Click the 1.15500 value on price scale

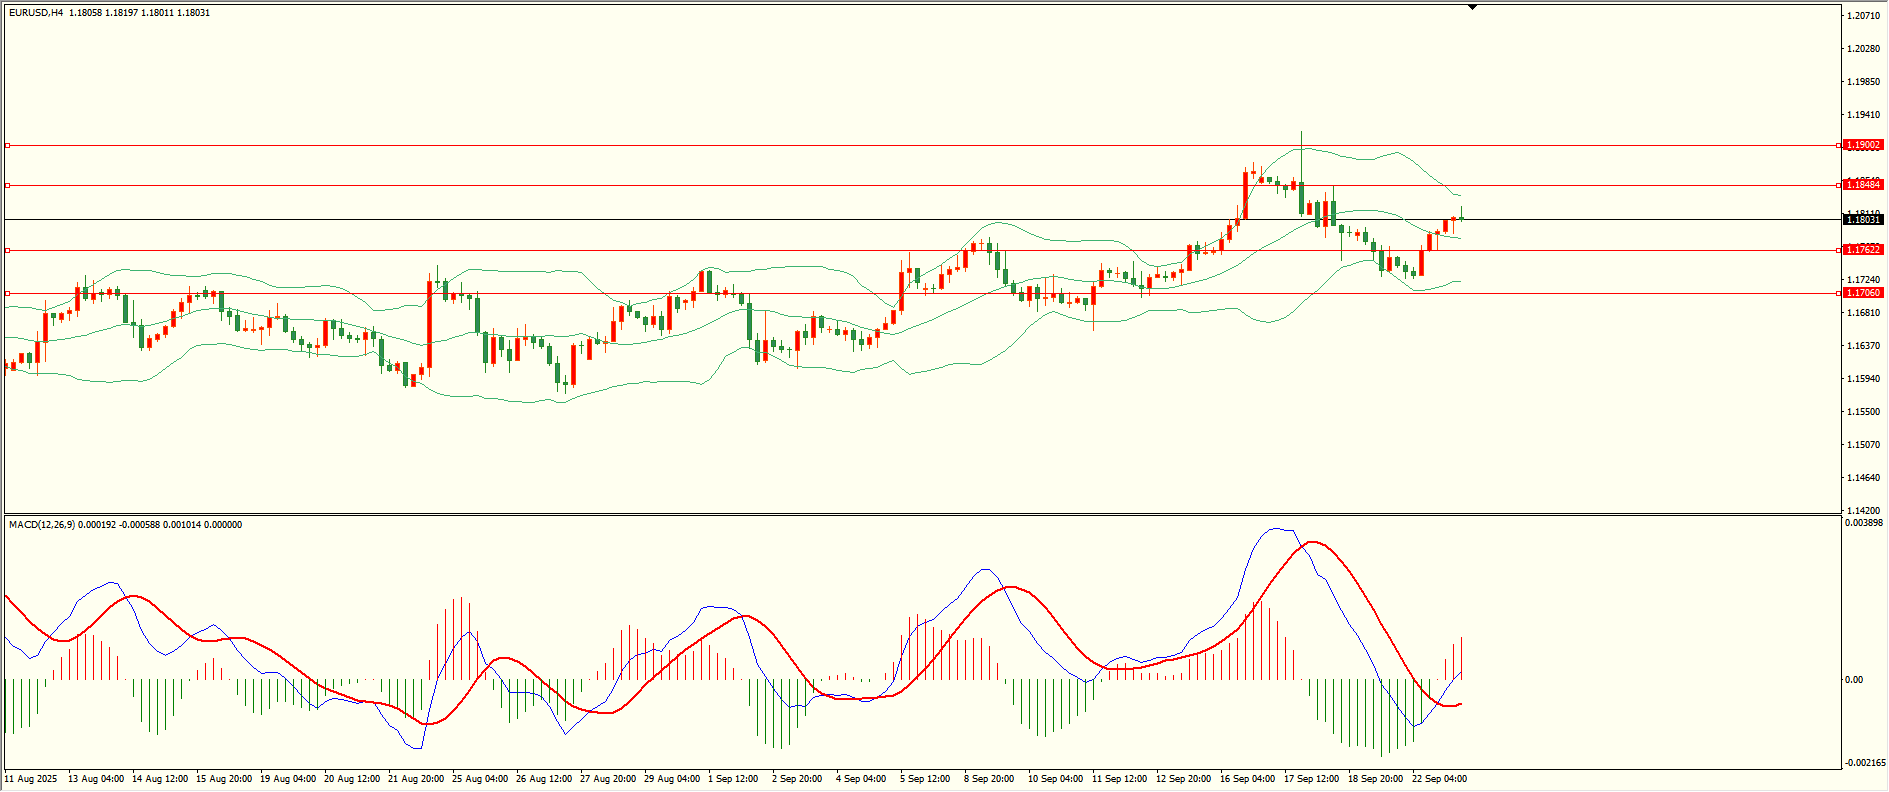(1863, 412)
